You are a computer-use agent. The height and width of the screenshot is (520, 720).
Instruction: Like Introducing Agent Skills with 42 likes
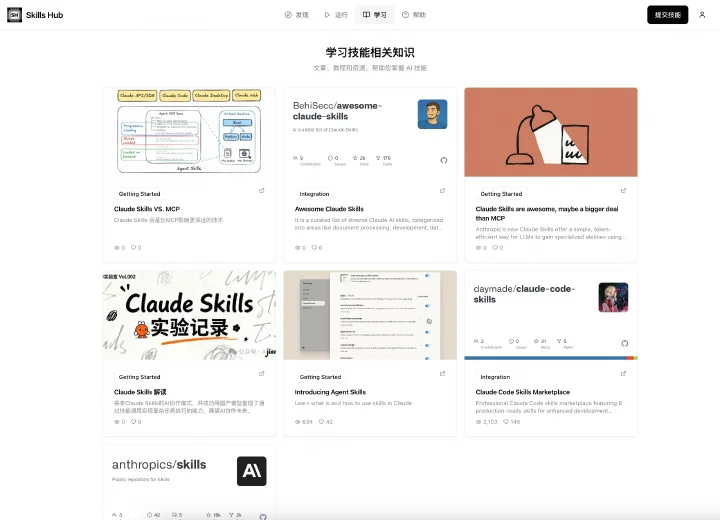[x=321, y=422]
